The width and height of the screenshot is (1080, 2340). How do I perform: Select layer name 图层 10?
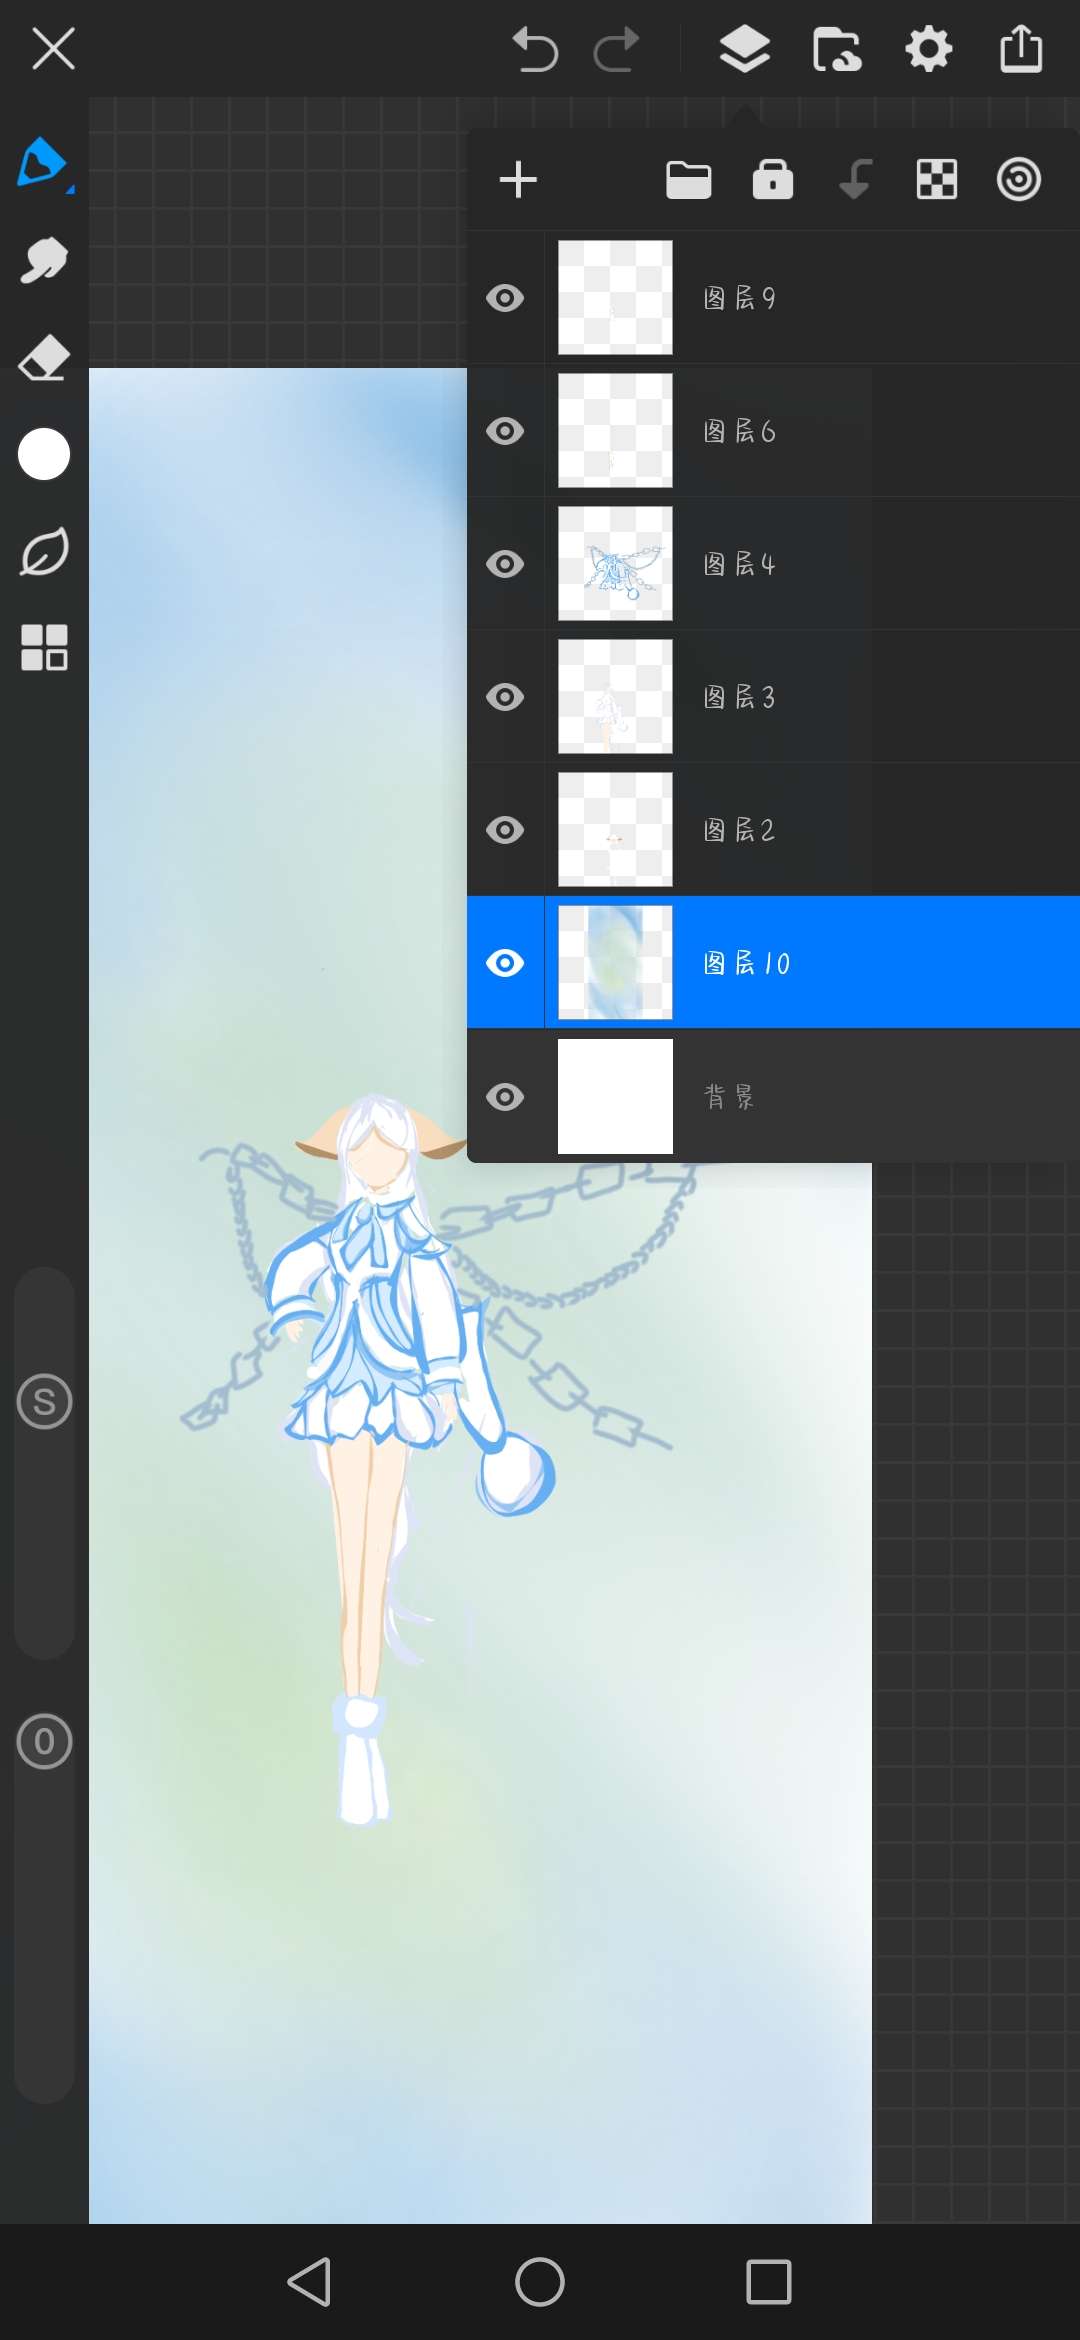[747, 963]
